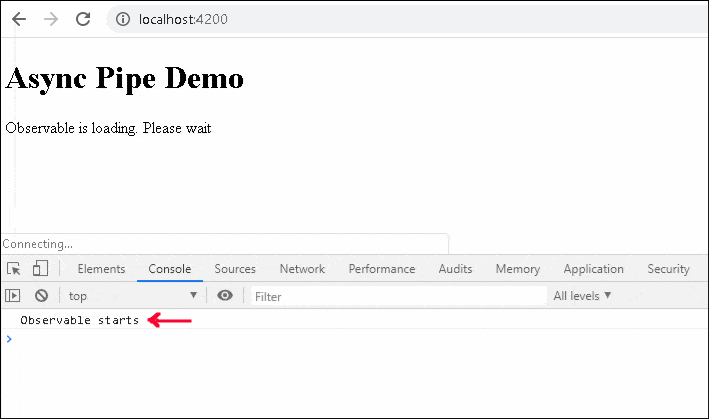Click the console Filter text field
This screenshot has width=709, height=419.
tap(398, 296)
